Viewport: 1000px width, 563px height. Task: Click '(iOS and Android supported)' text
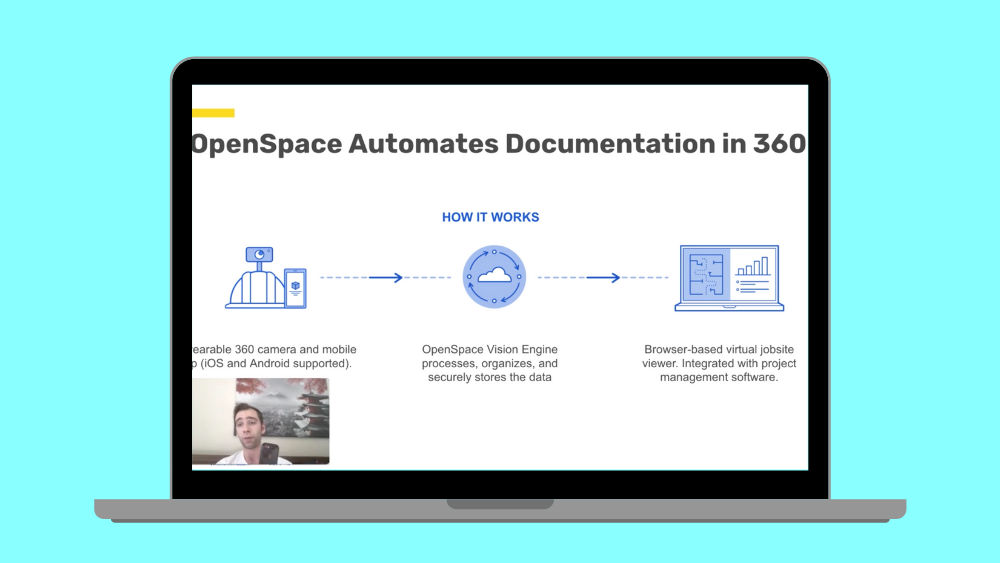[x=276, y=363]
